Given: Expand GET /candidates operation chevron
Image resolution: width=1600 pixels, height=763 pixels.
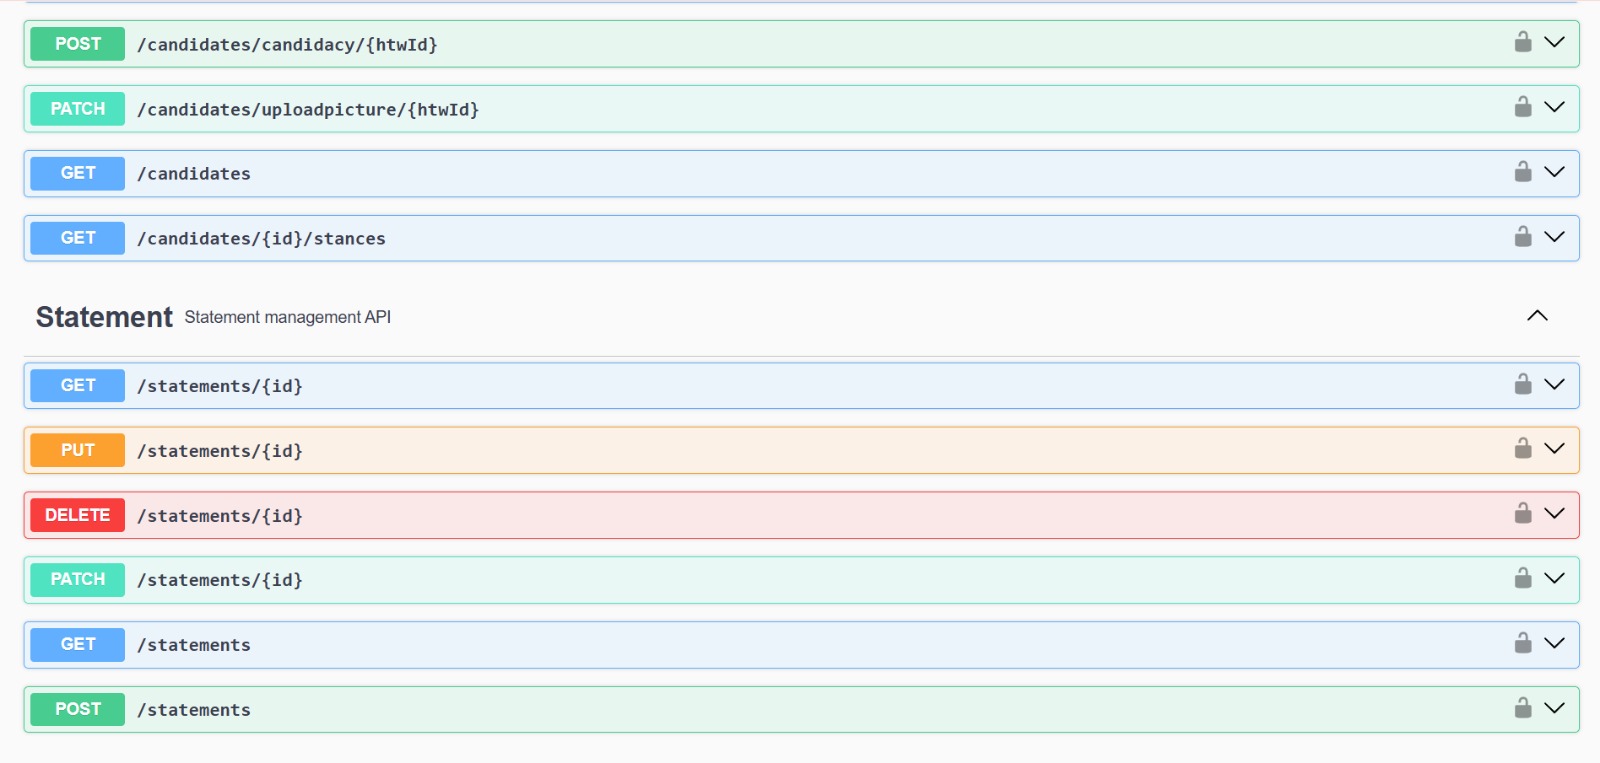Looking at the screenshot, I should tap(1554, 172).
